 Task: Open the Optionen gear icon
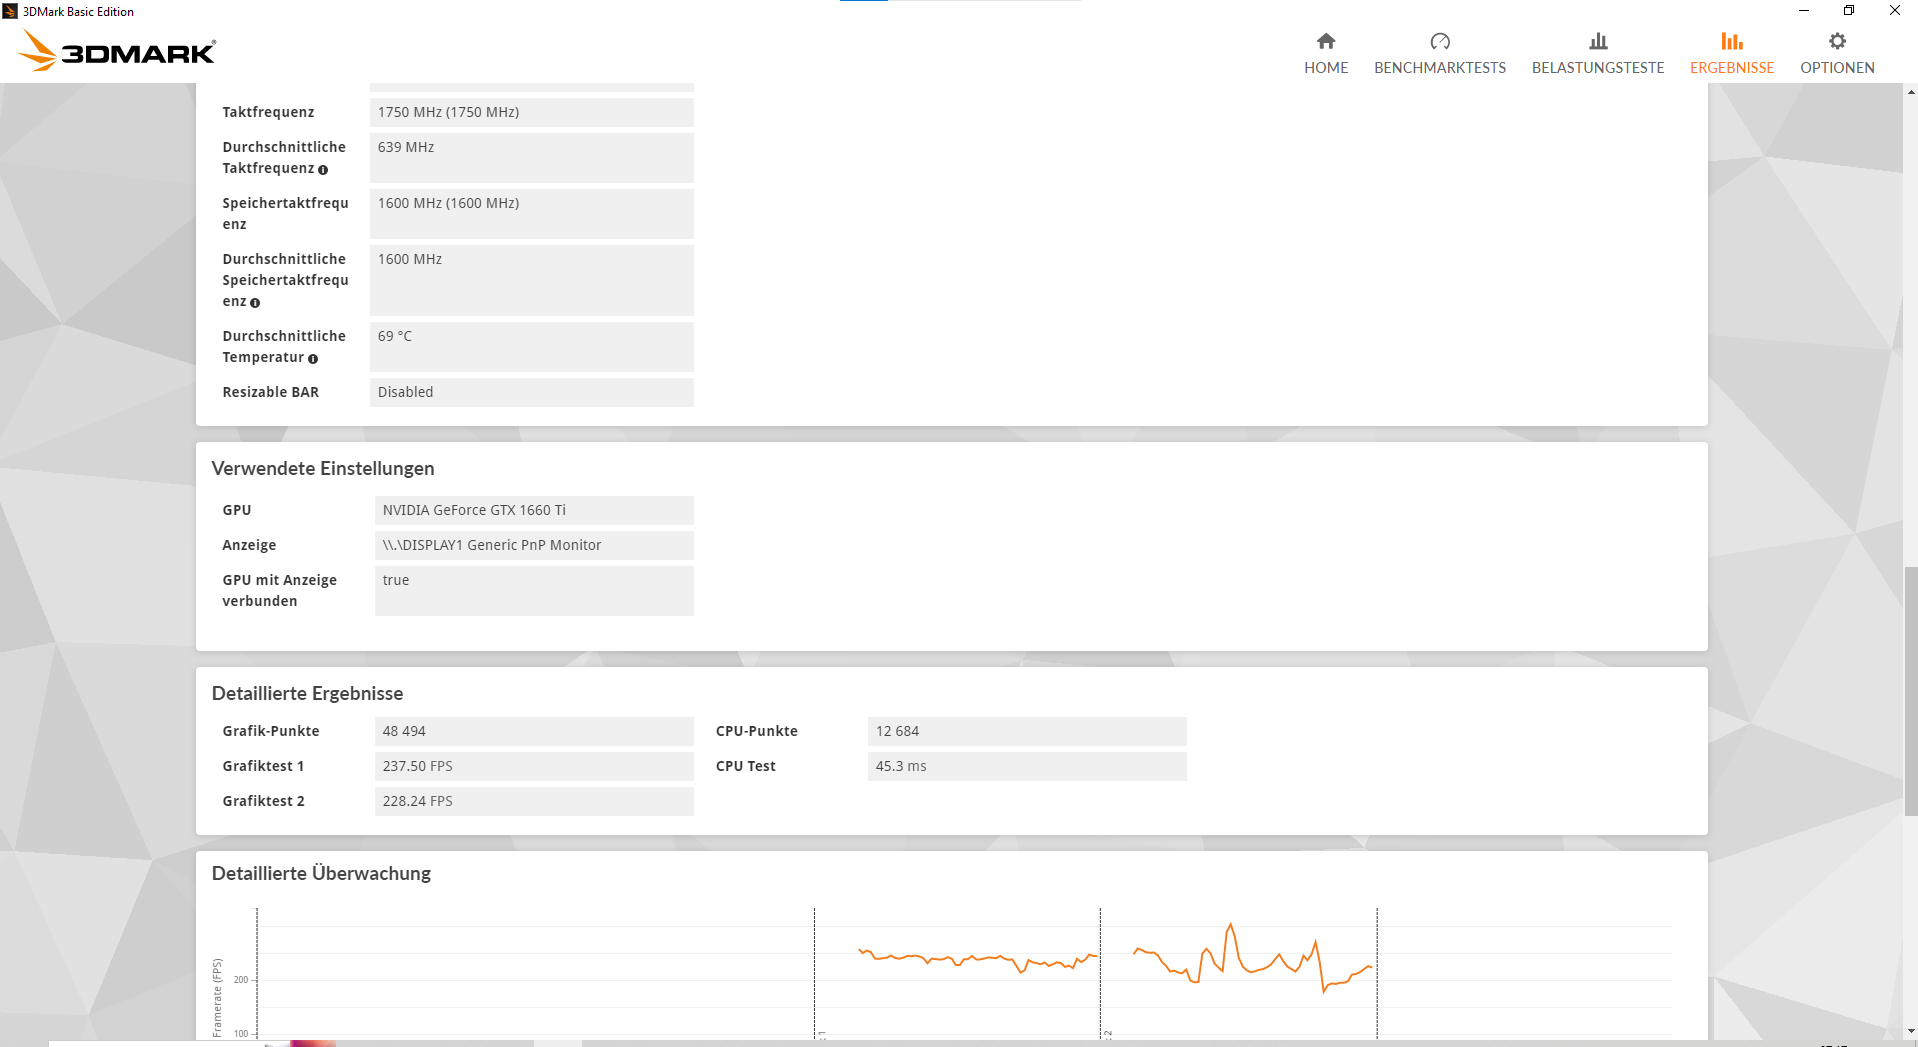(1837, 41)
